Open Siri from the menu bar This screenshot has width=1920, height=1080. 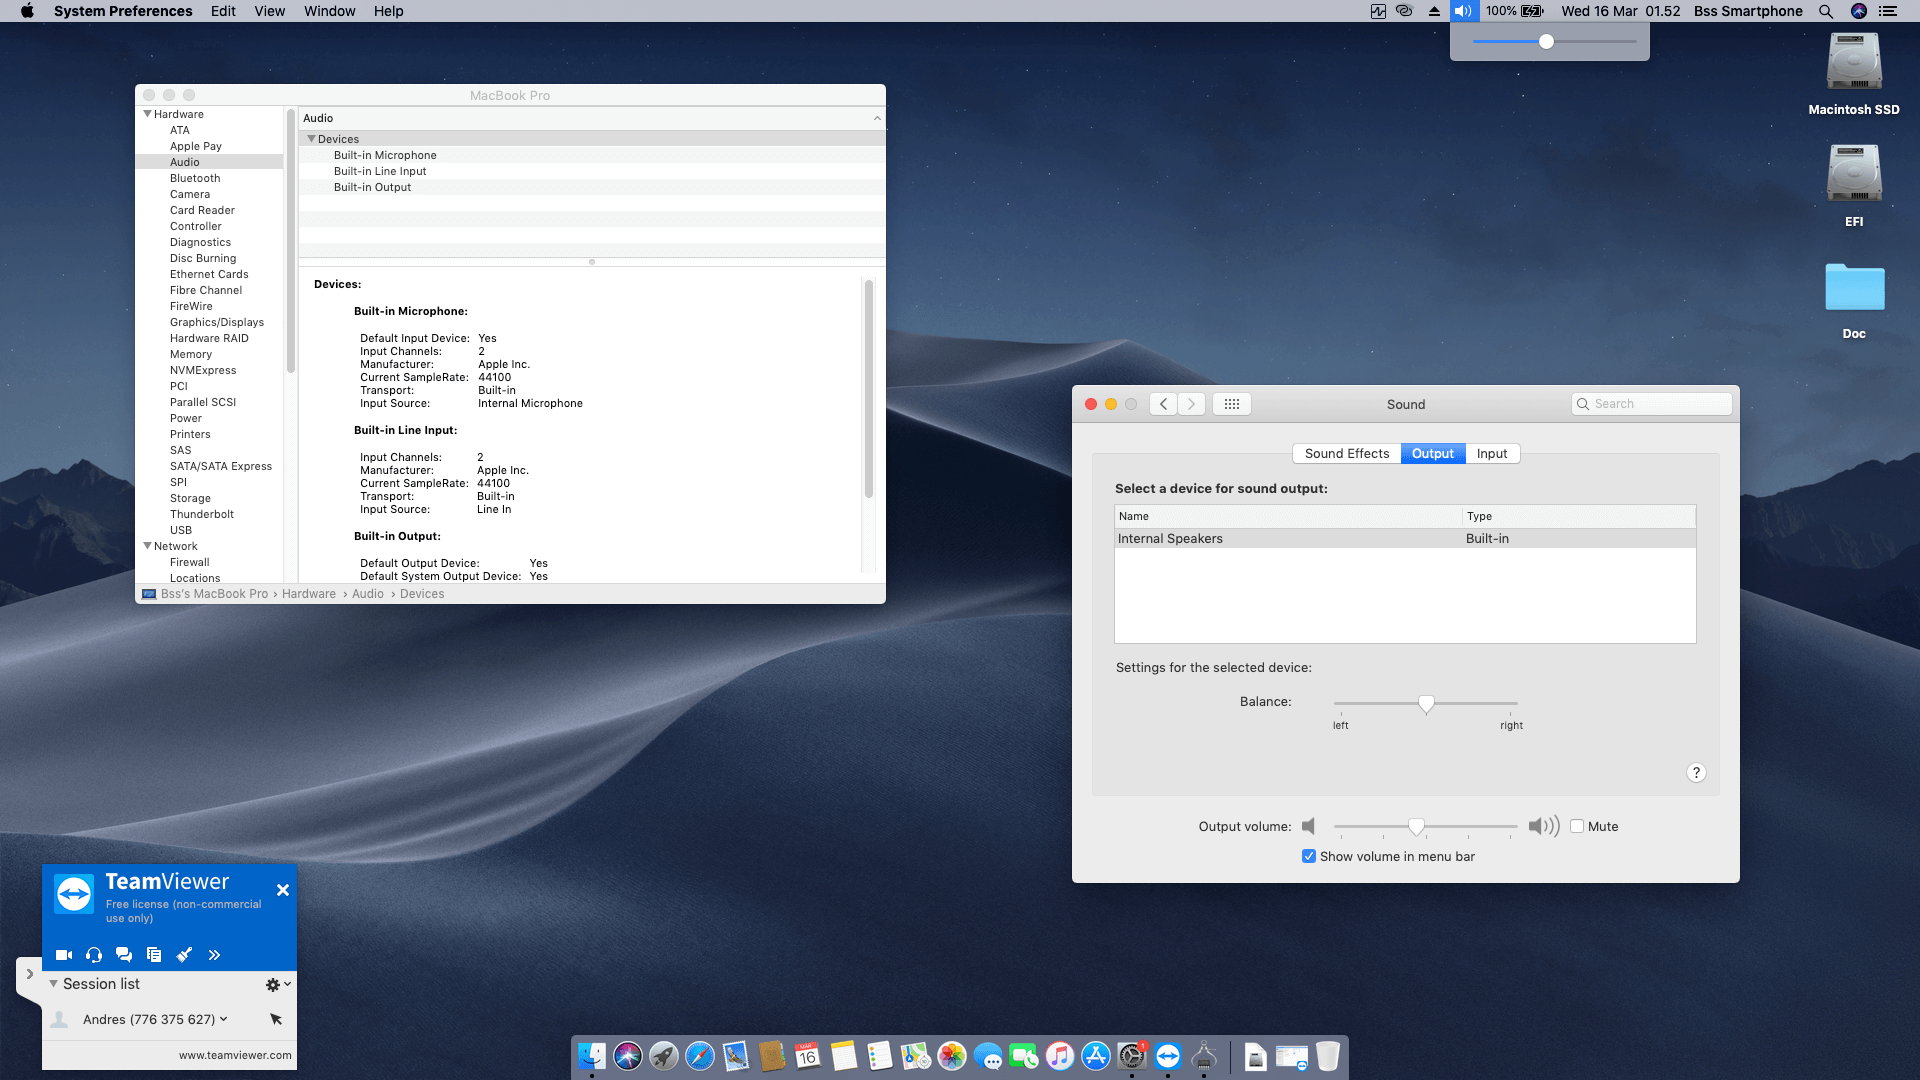[x=1859, y=11]
